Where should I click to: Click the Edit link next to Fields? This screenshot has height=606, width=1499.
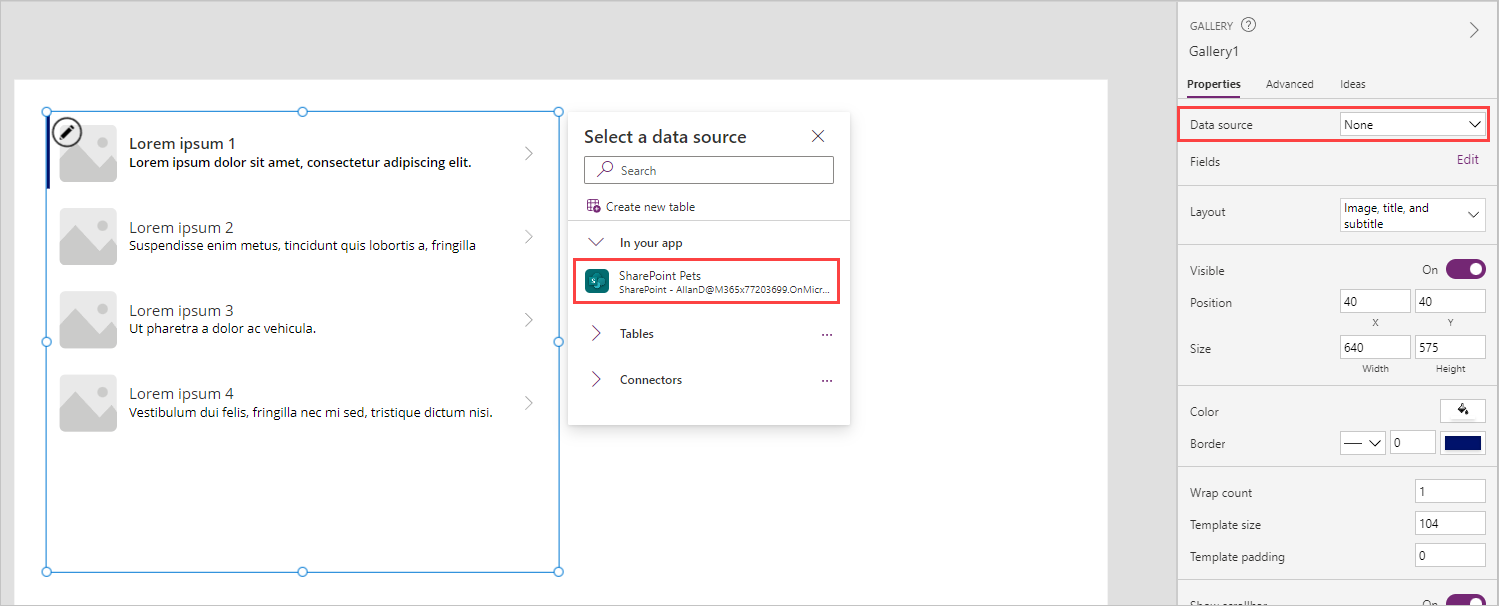click(x=1466, y=159)
